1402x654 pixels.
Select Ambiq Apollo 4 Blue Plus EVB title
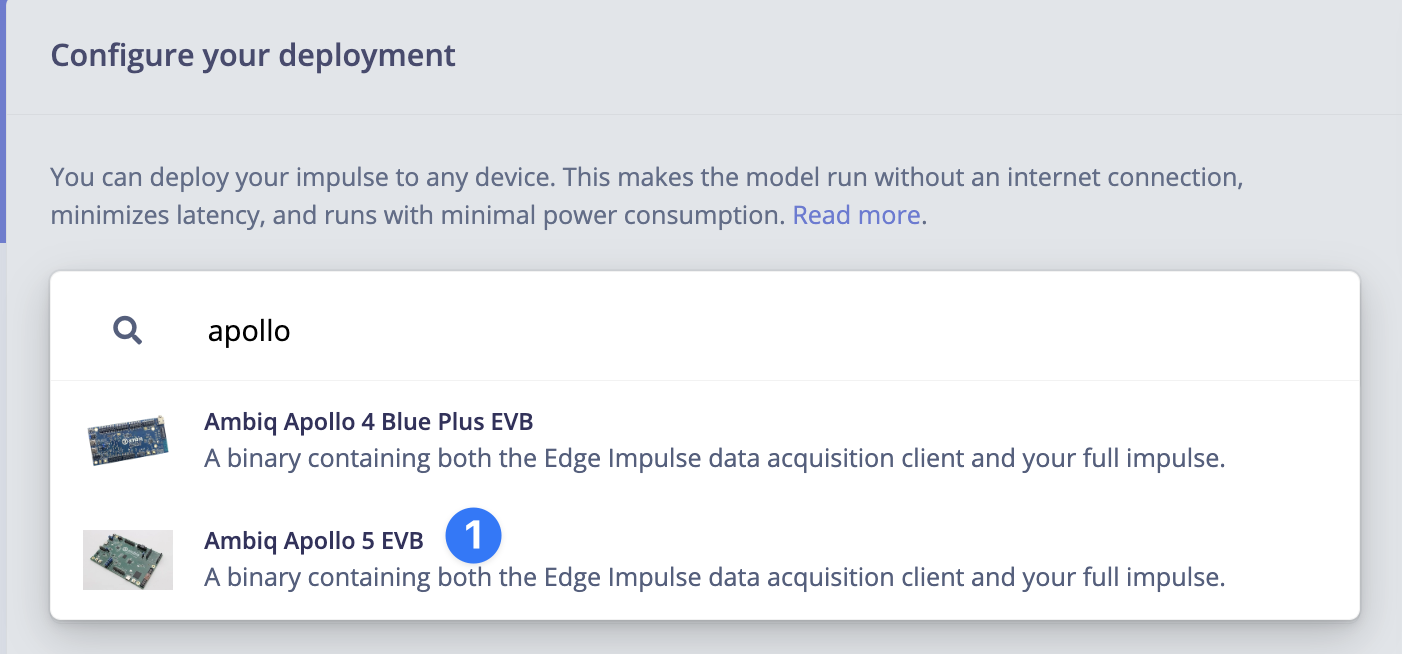(368, 422)
